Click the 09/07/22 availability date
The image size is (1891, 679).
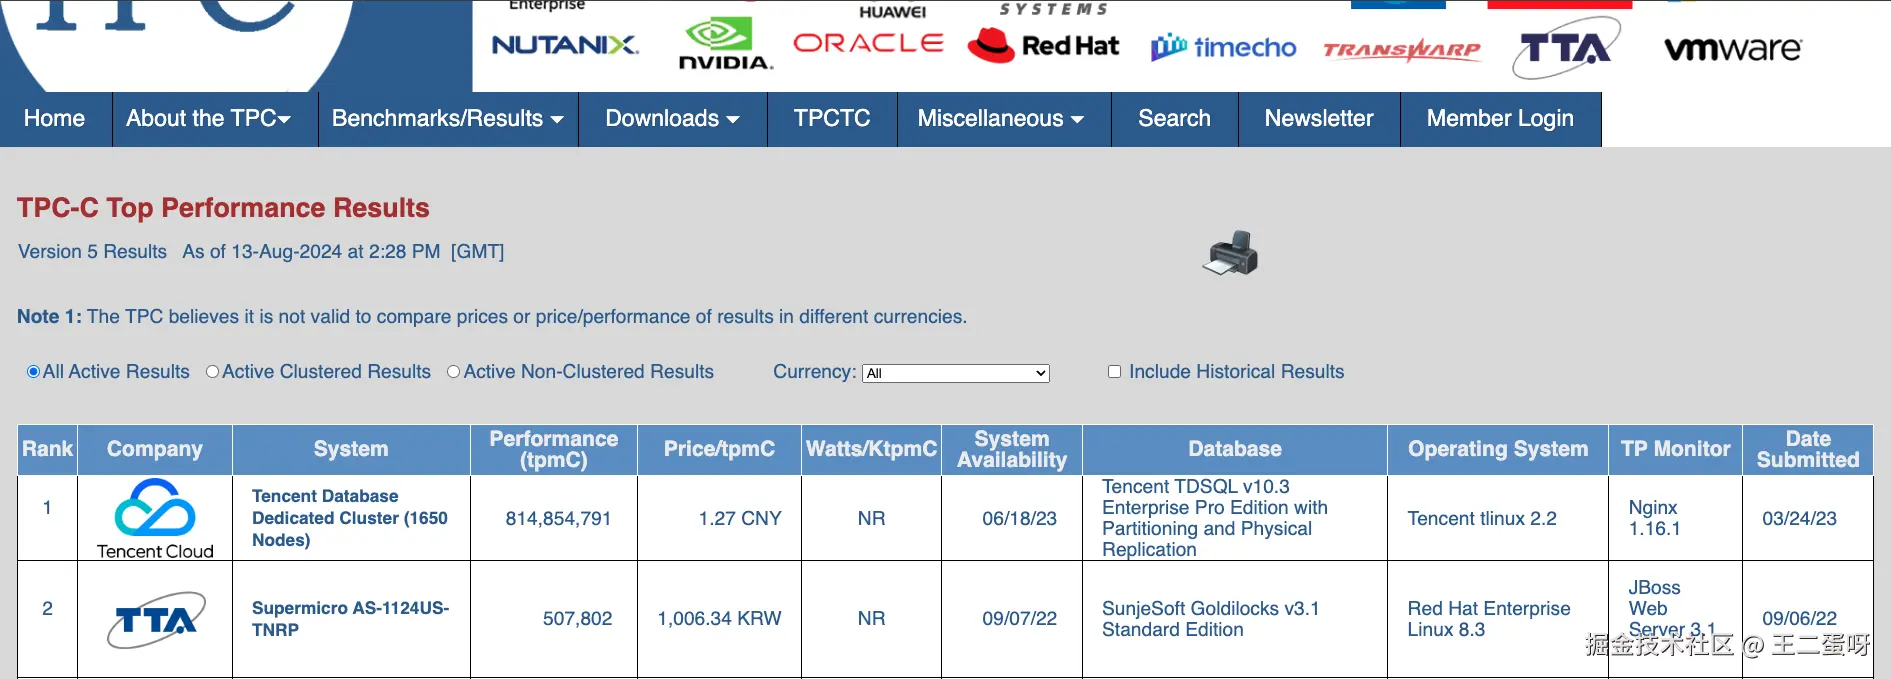point(1019,619)
